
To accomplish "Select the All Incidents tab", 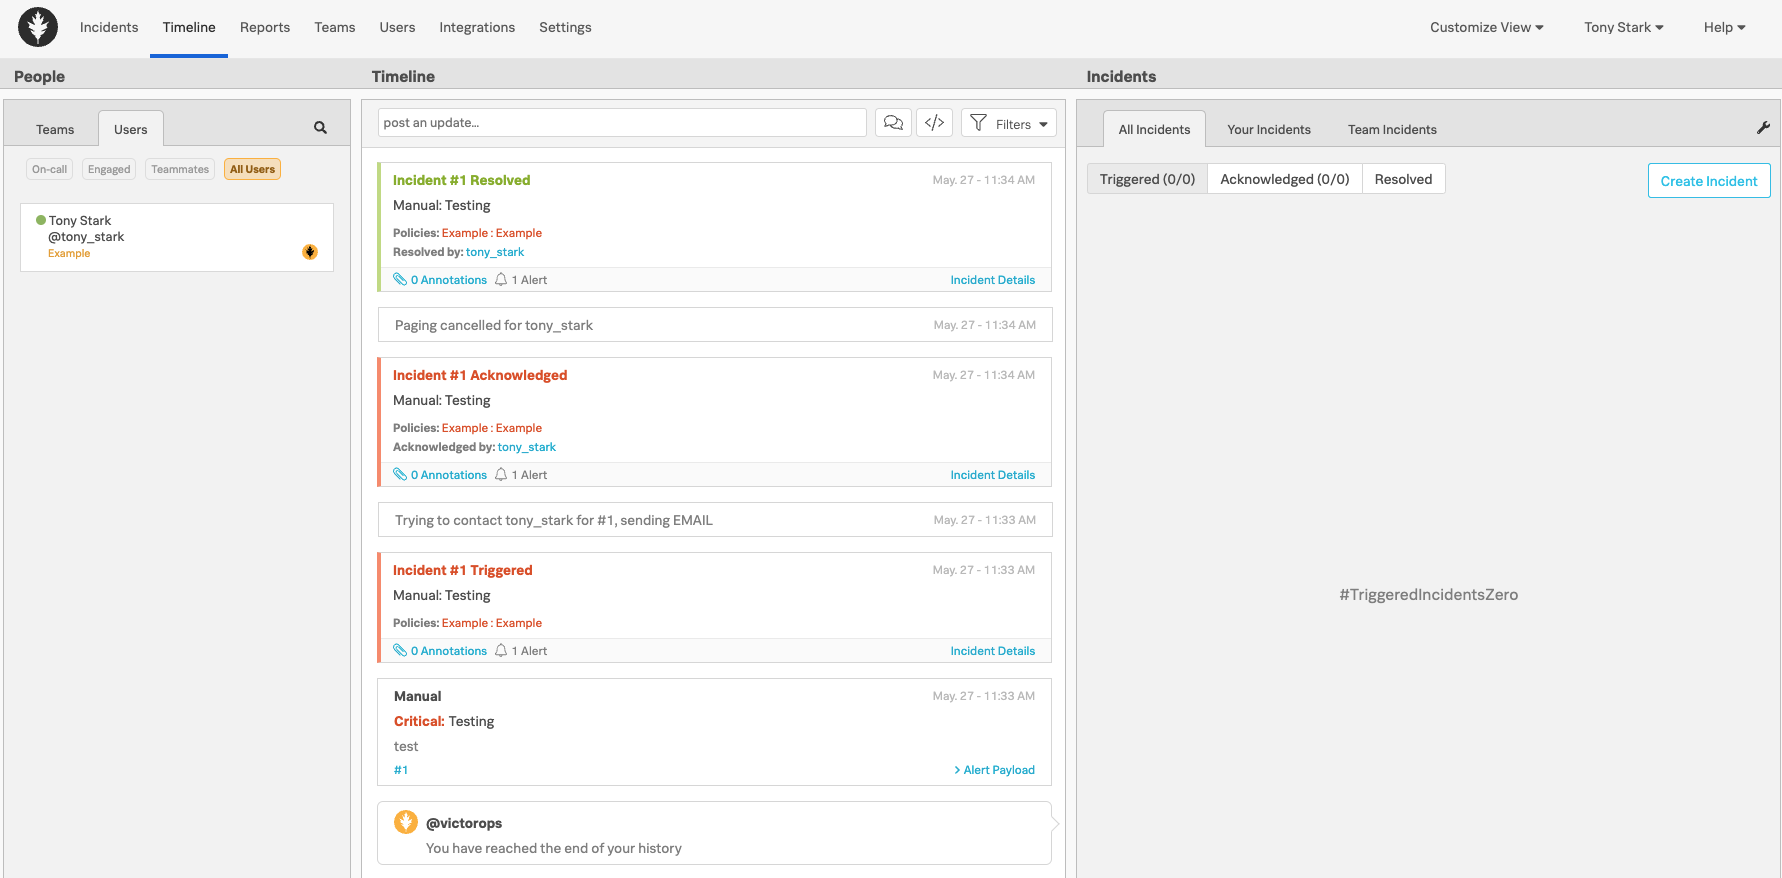I will pyautogui.click(x=1154, y=129).
